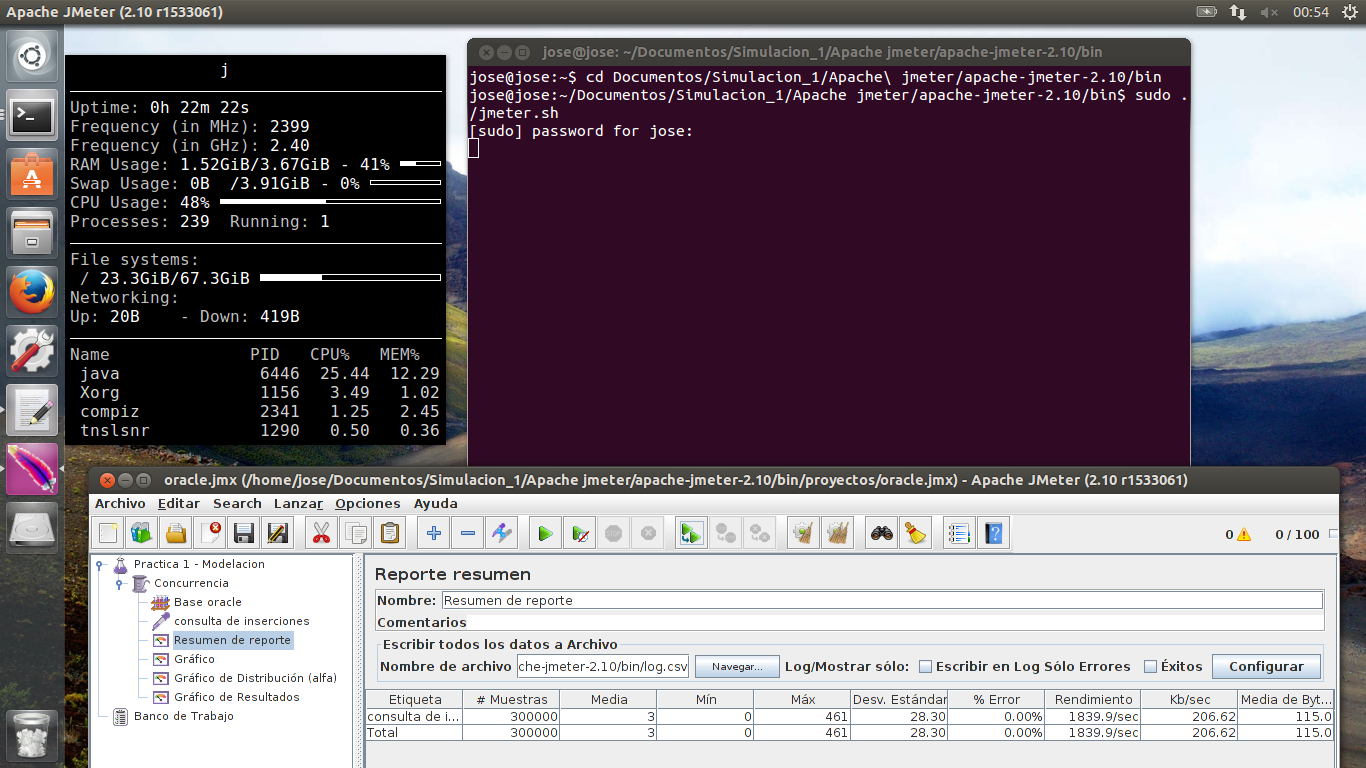Open Ubuntu Software Center launcher icon
Image resolution: width=1366 pixels, height=768 pixels.
pyautogui.click(x=33, y=175)
